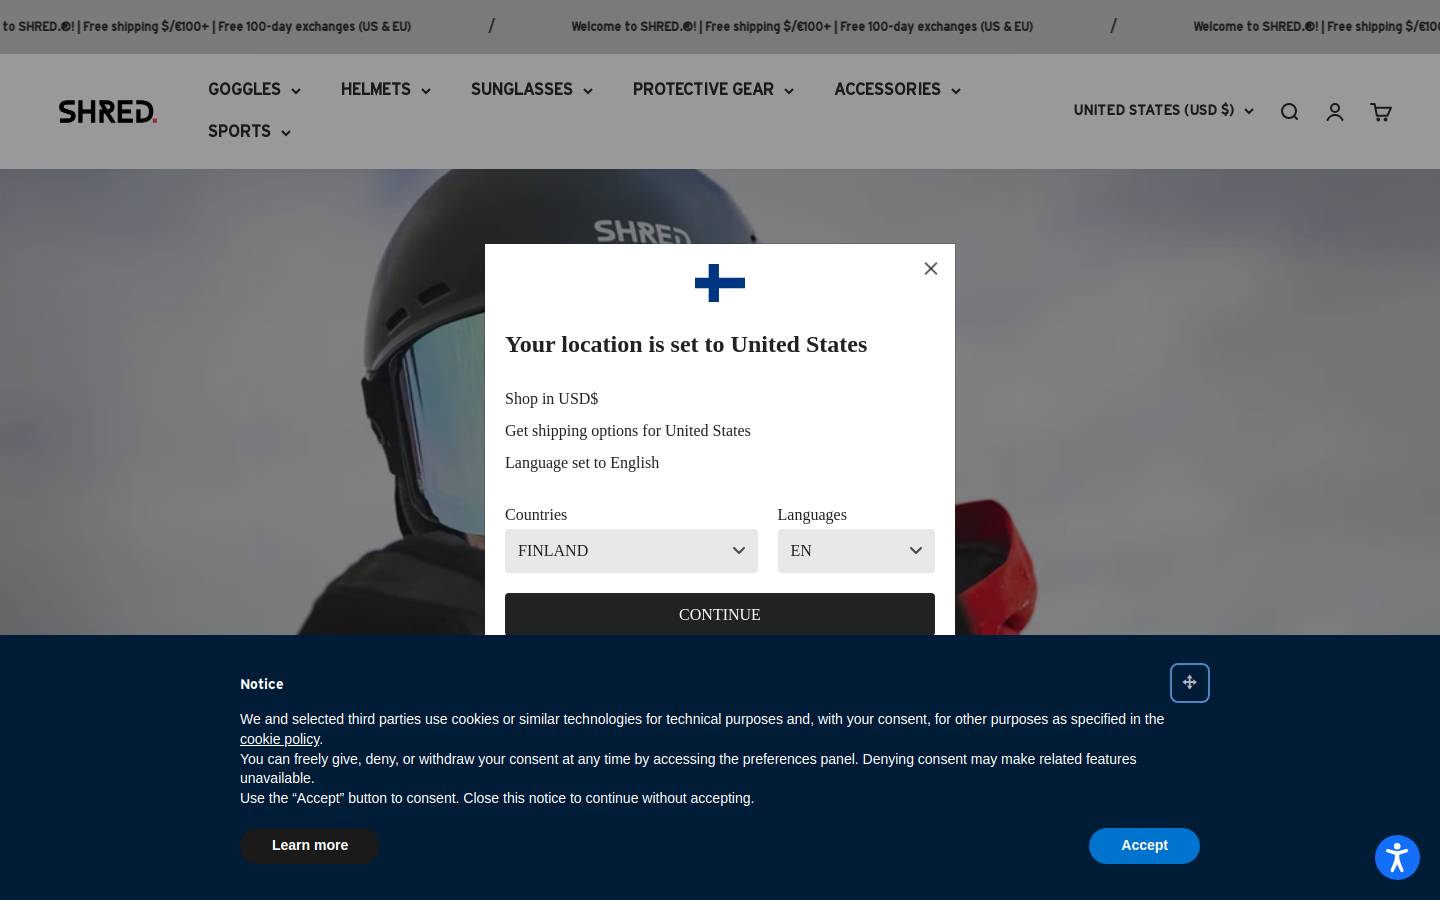Click the 'Notice' heading in cookie banner
The height and width of the screenshot is (900, 1440).
(x=262, y=684)
